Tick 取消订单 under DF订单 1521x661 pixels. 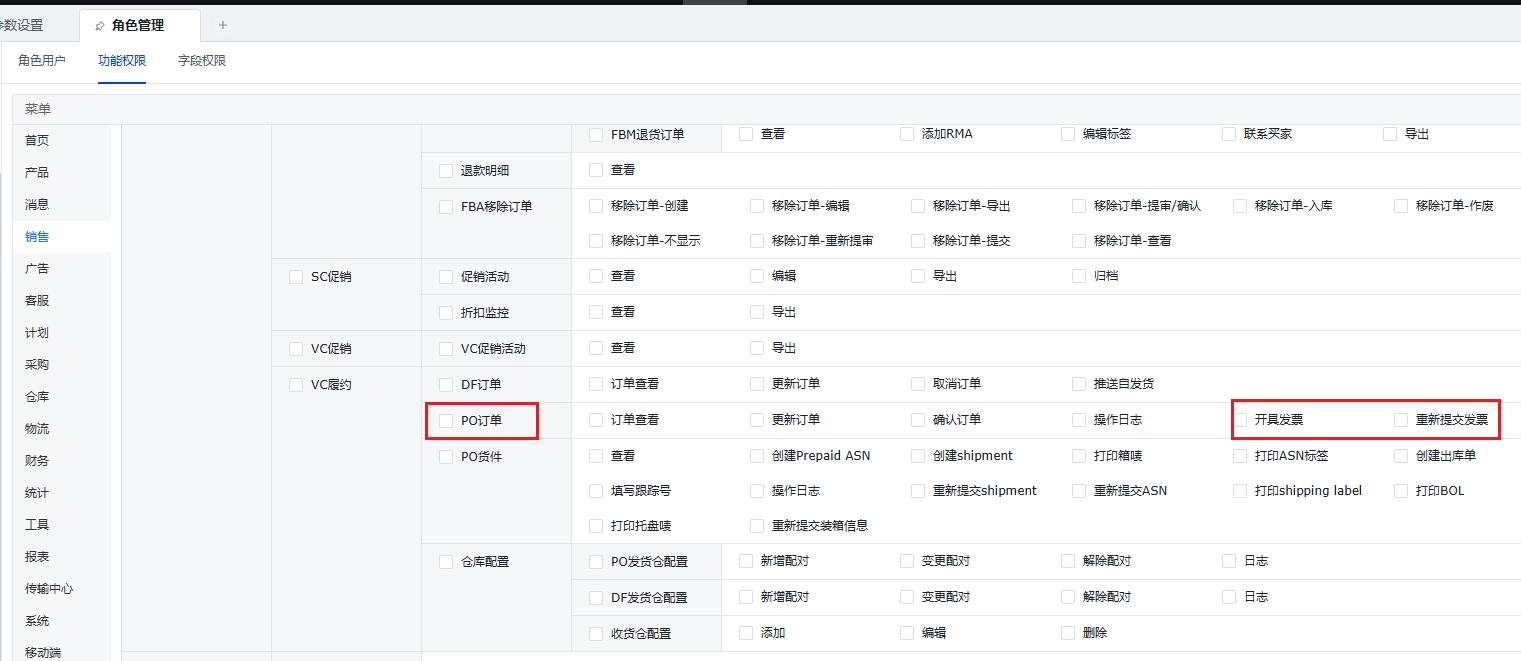pyautogui.click(x=918, y=384)
